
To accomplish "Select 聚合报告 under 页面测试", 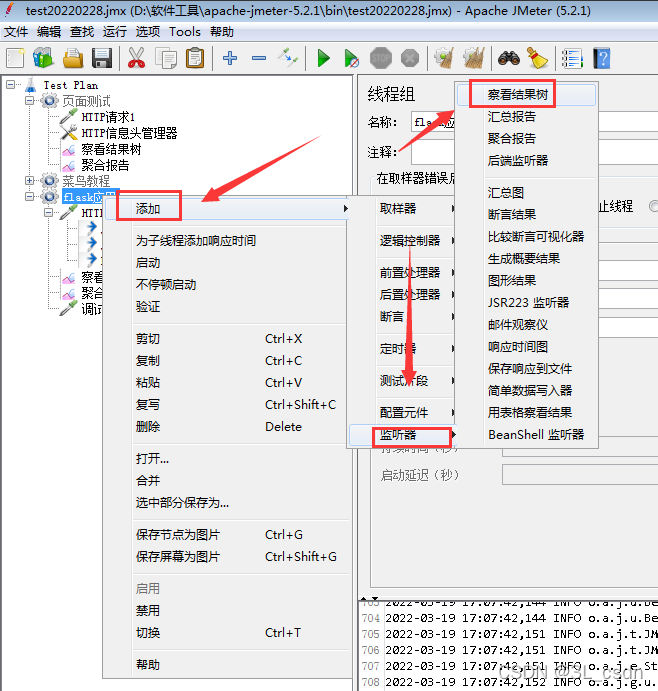I will [105, 165].
